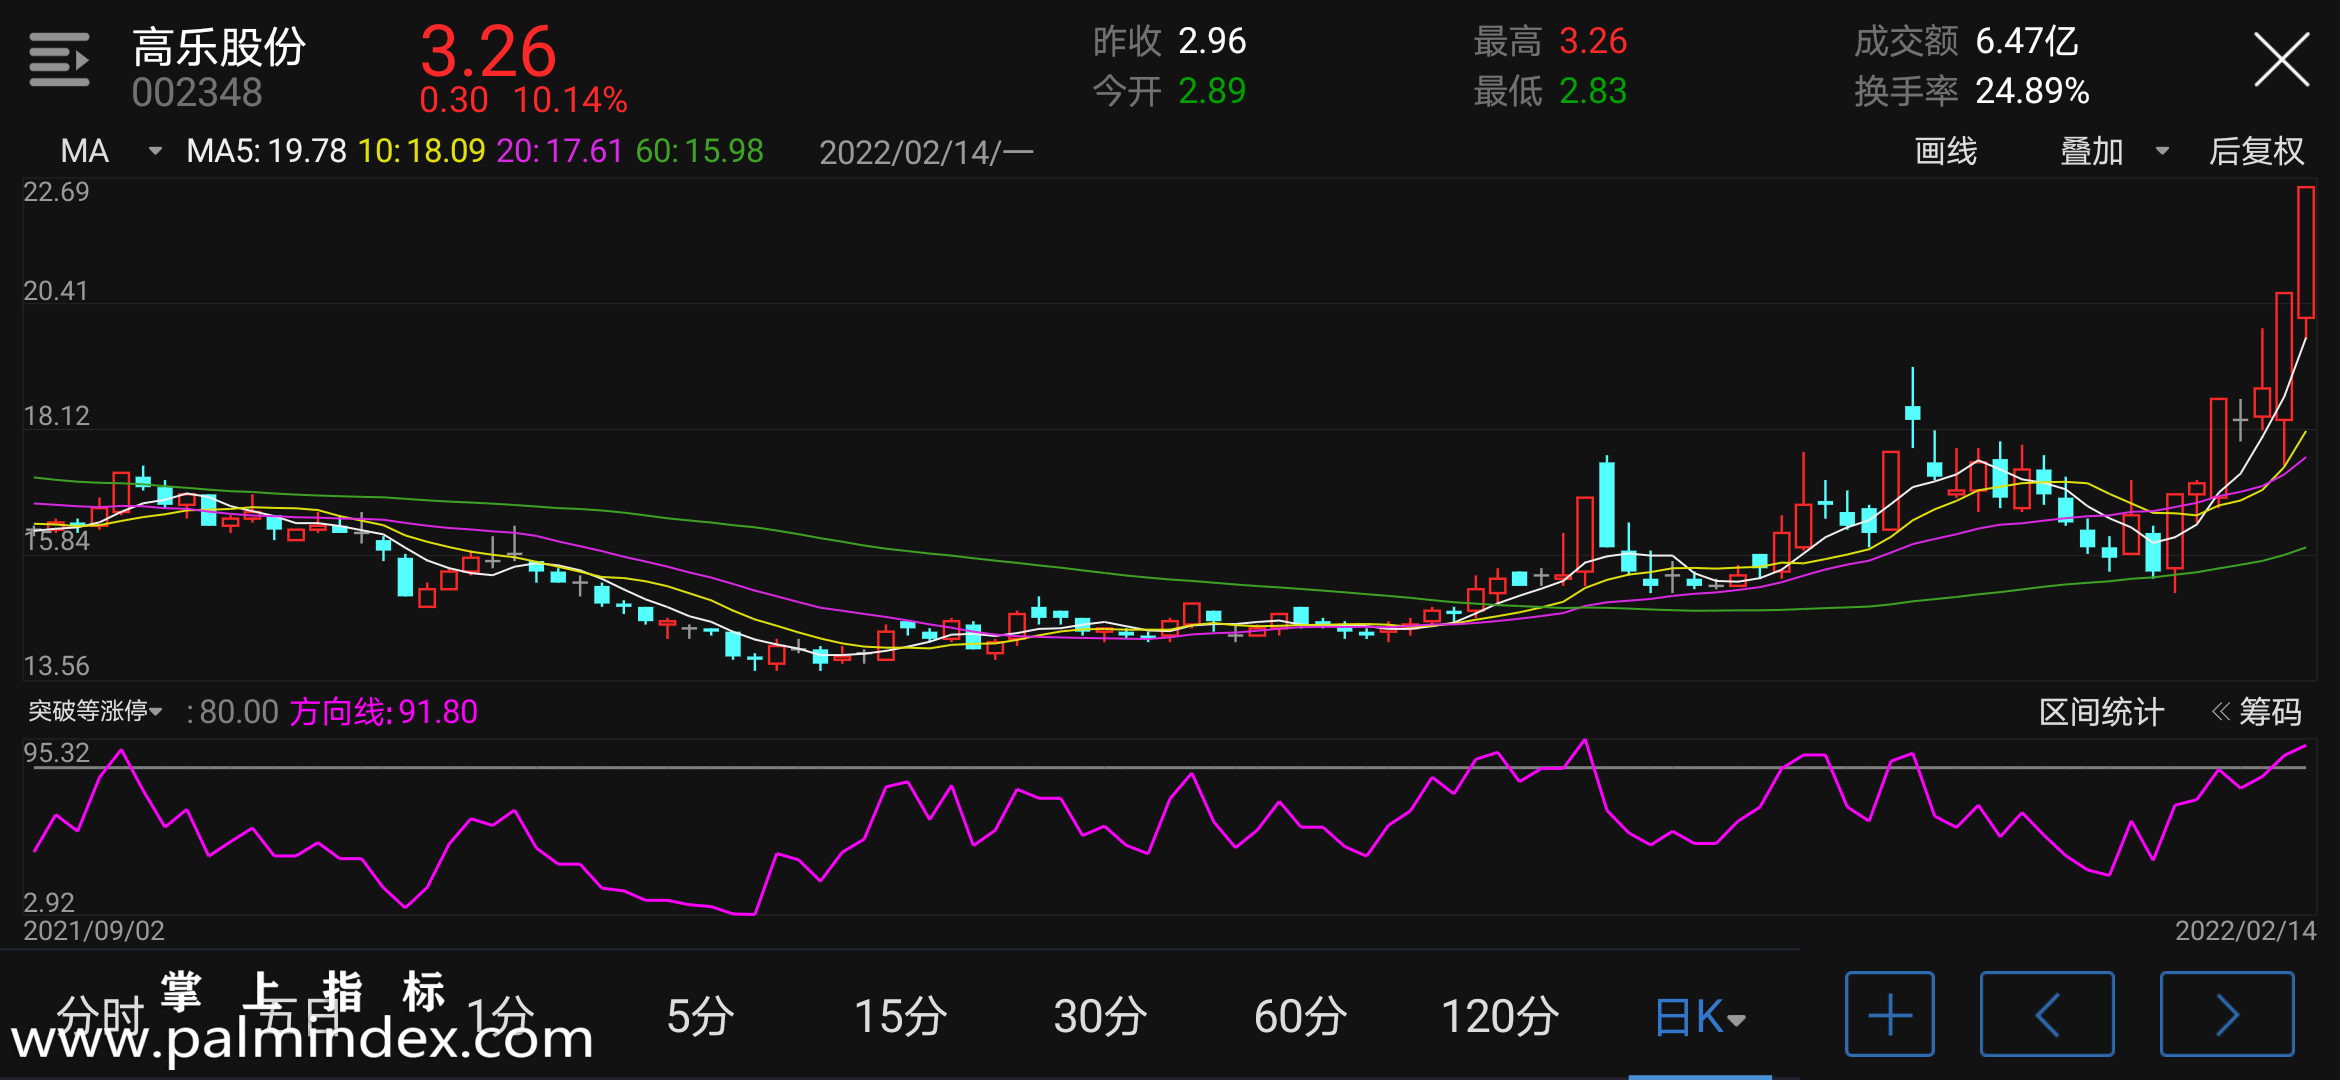Select the MA60 15.98 green reading
Image resolution: width=2340 pixels, height=1080 pixels.
click(699, 151)
